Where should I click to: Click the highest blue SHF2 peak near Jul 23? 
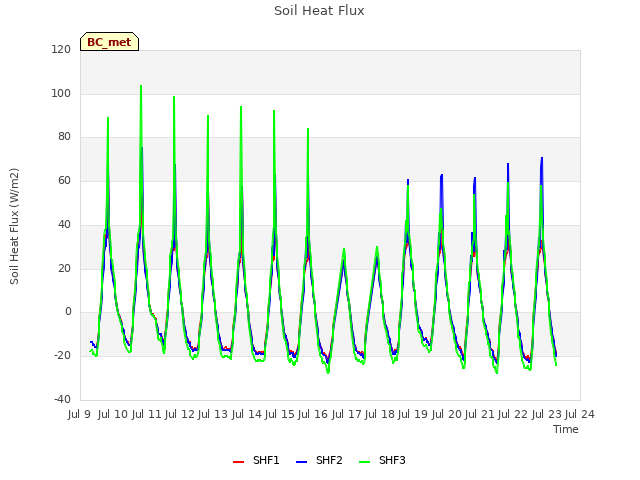(x=542, y=158)
